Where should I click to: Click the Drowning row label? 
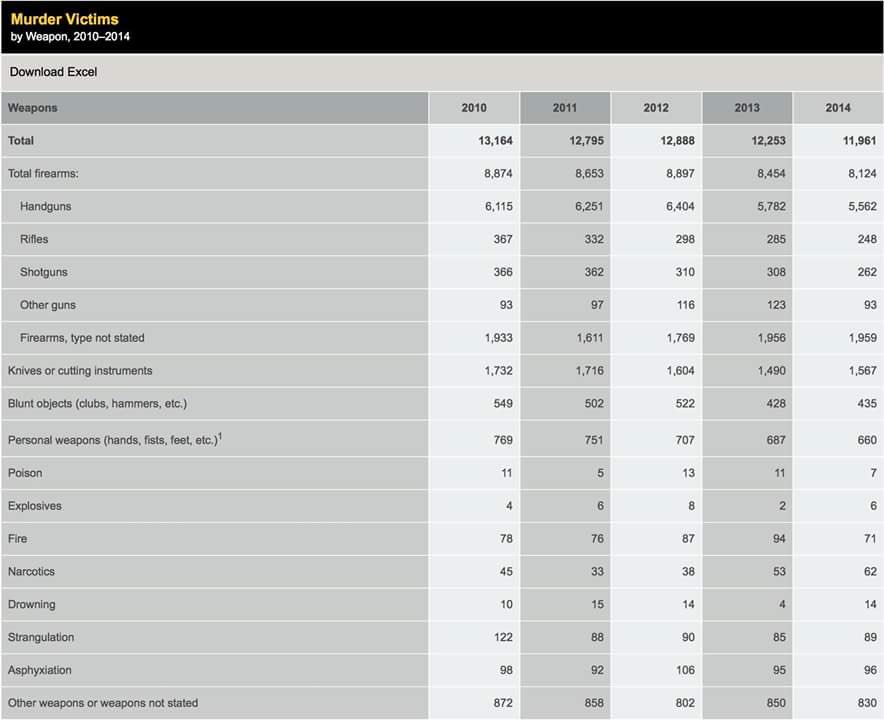[32, 604]
